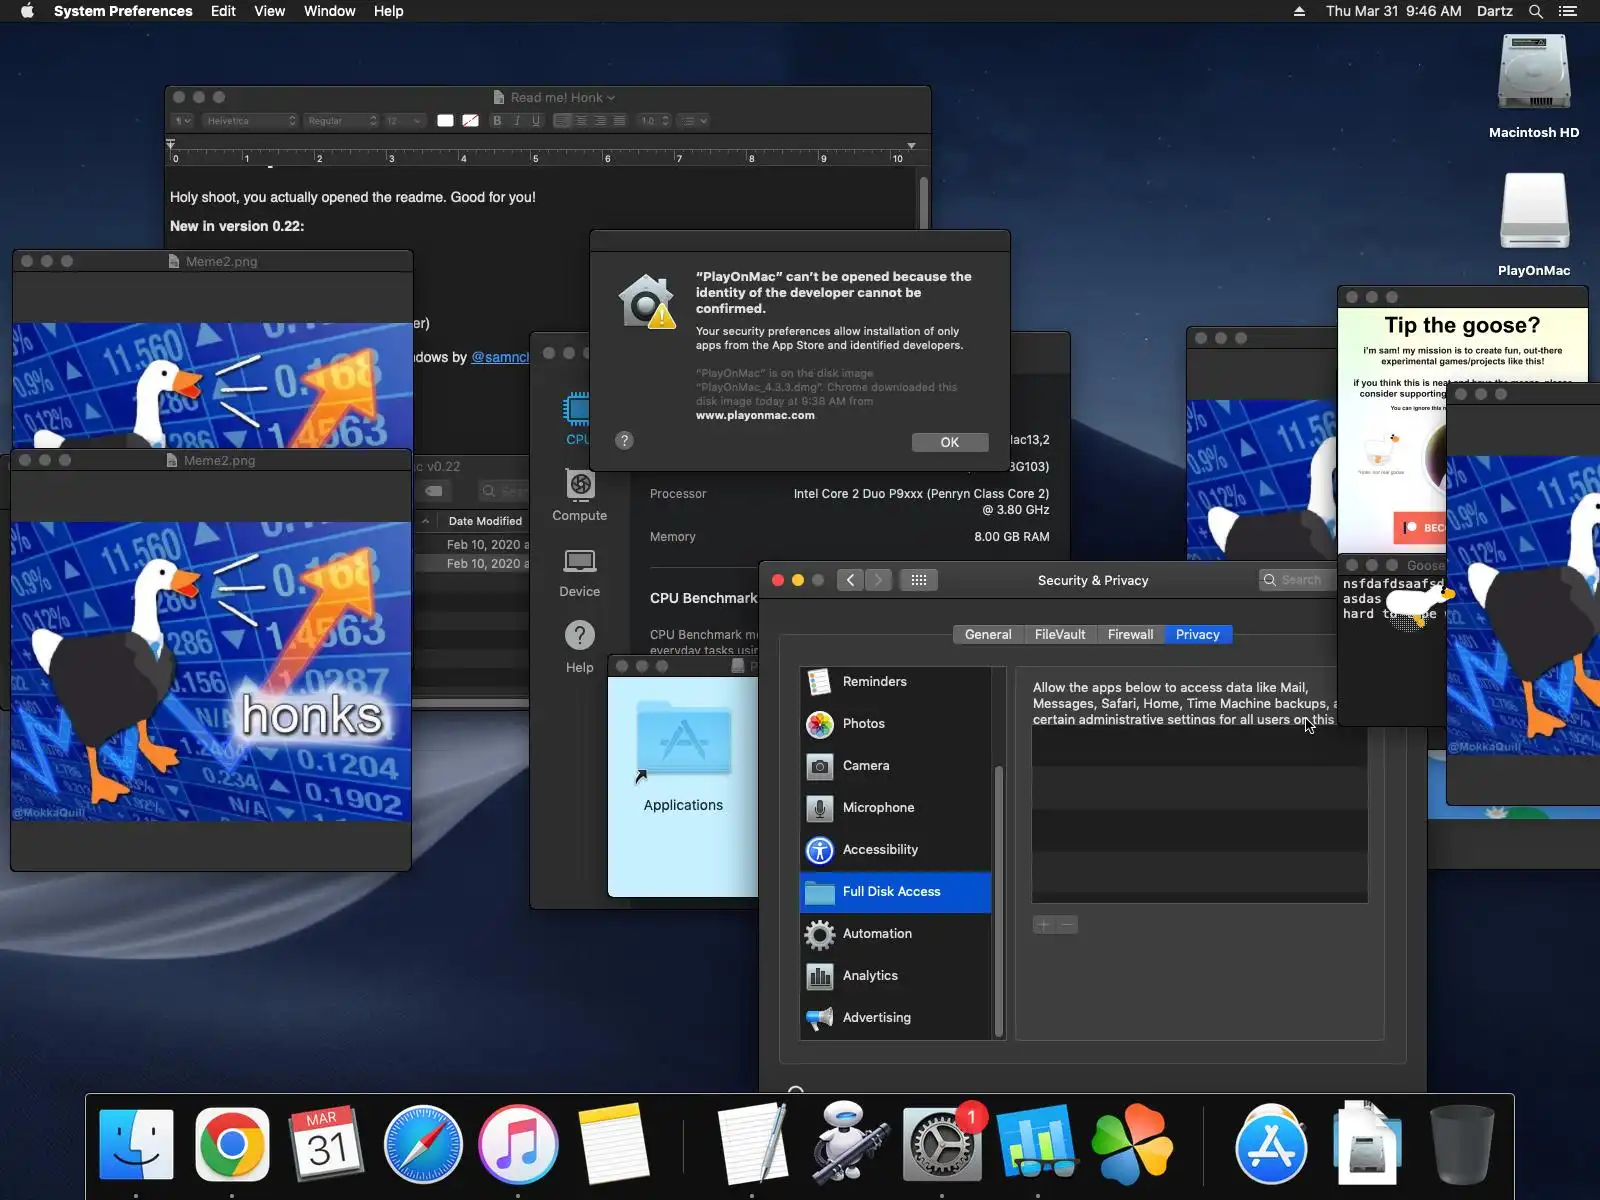Open App Store from the Dock

[1271, 1145]
